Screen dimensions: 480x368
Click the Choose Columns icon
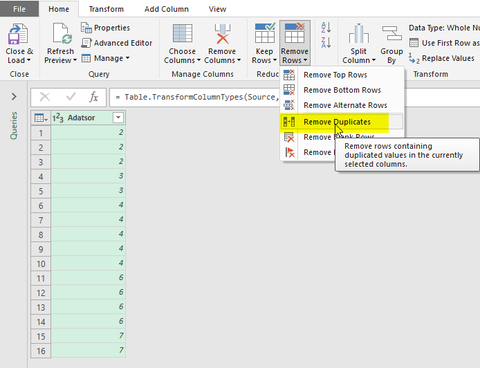(182, 34)
